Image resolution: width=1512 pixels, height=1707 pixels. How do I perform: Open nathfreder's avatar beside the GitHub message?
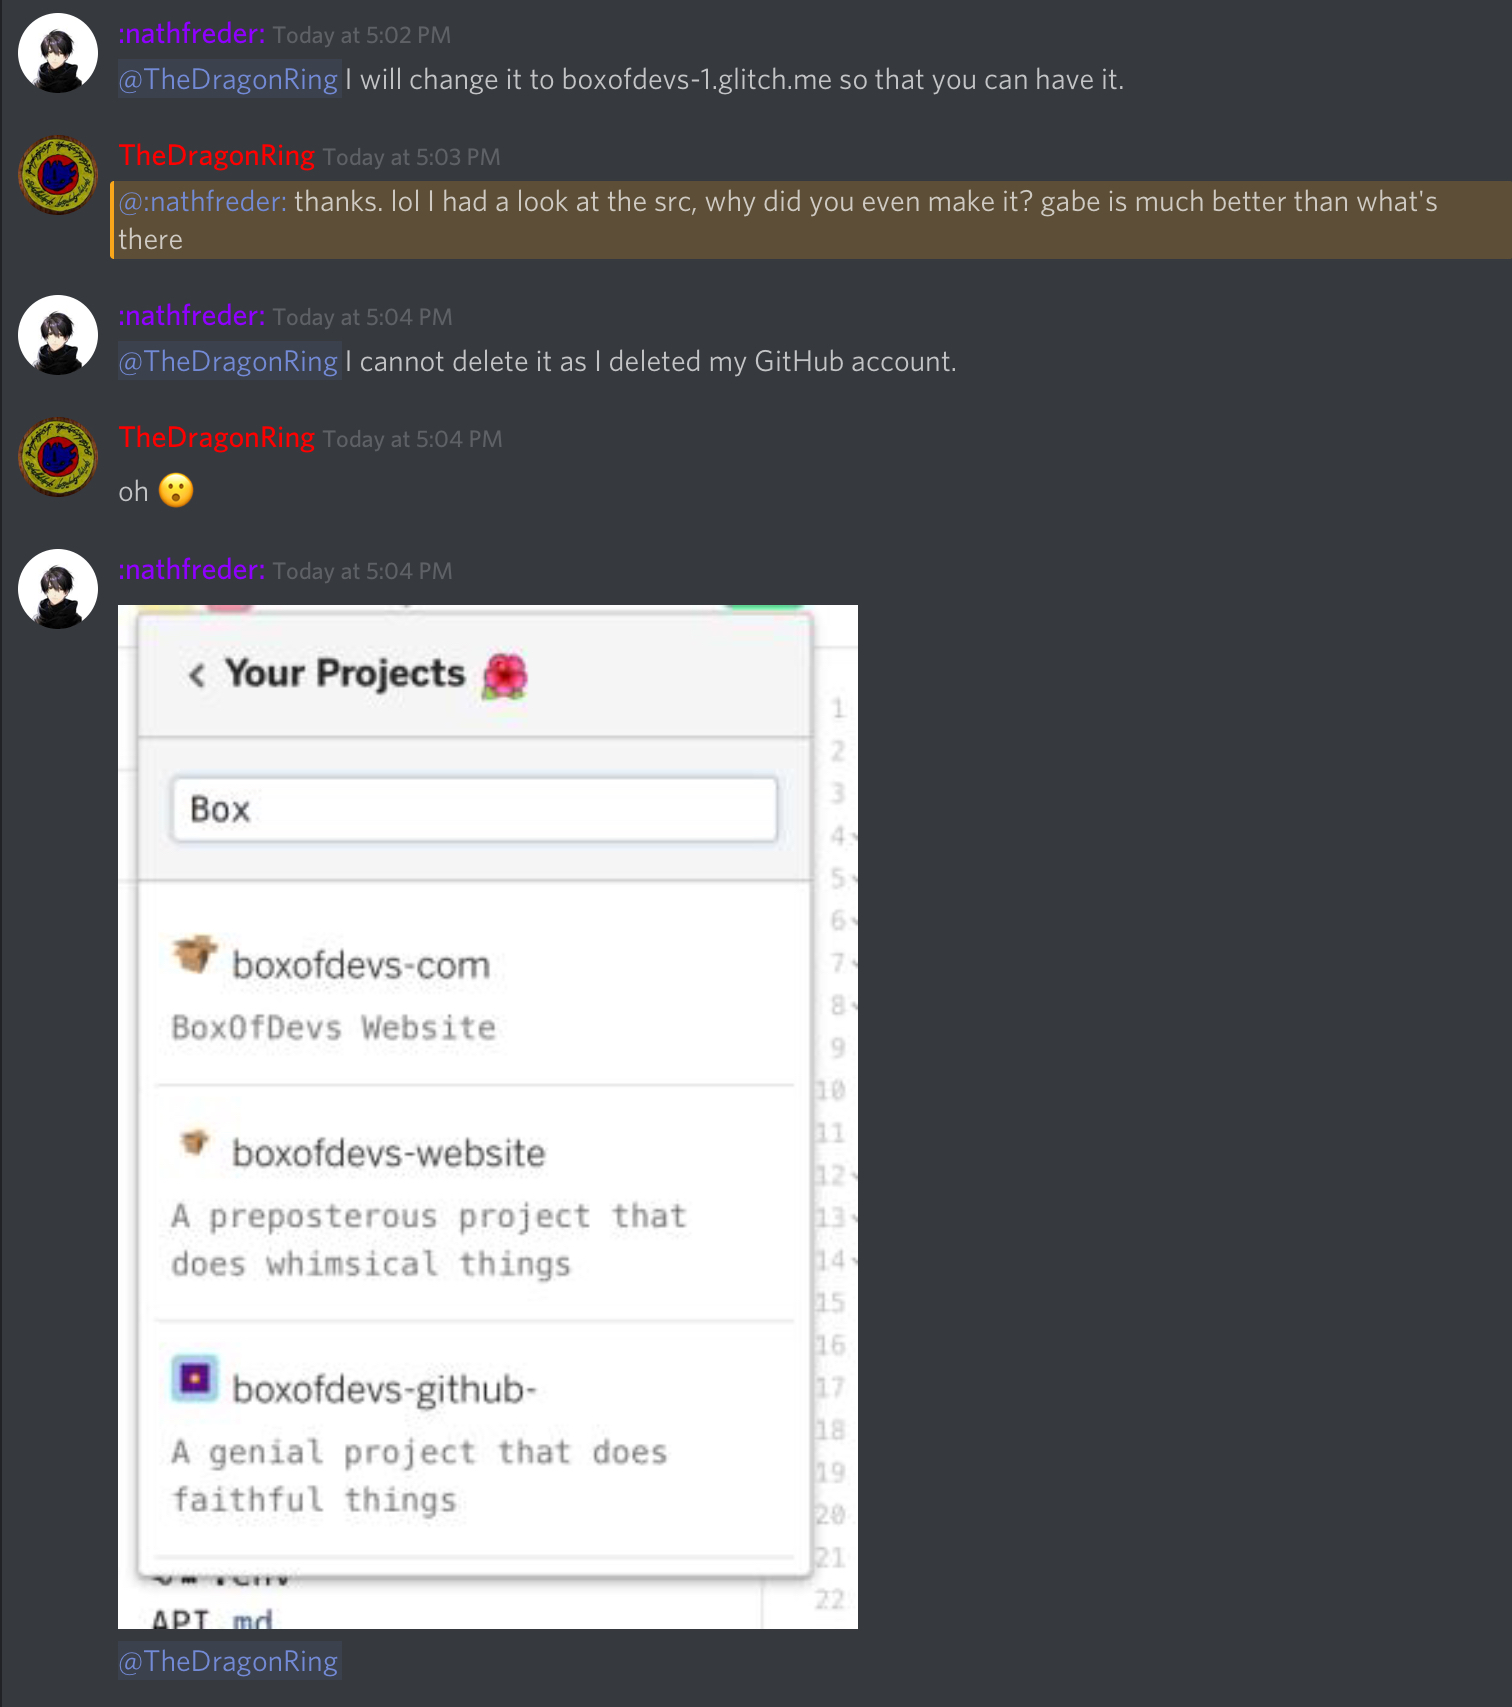(x=58, y=335)
